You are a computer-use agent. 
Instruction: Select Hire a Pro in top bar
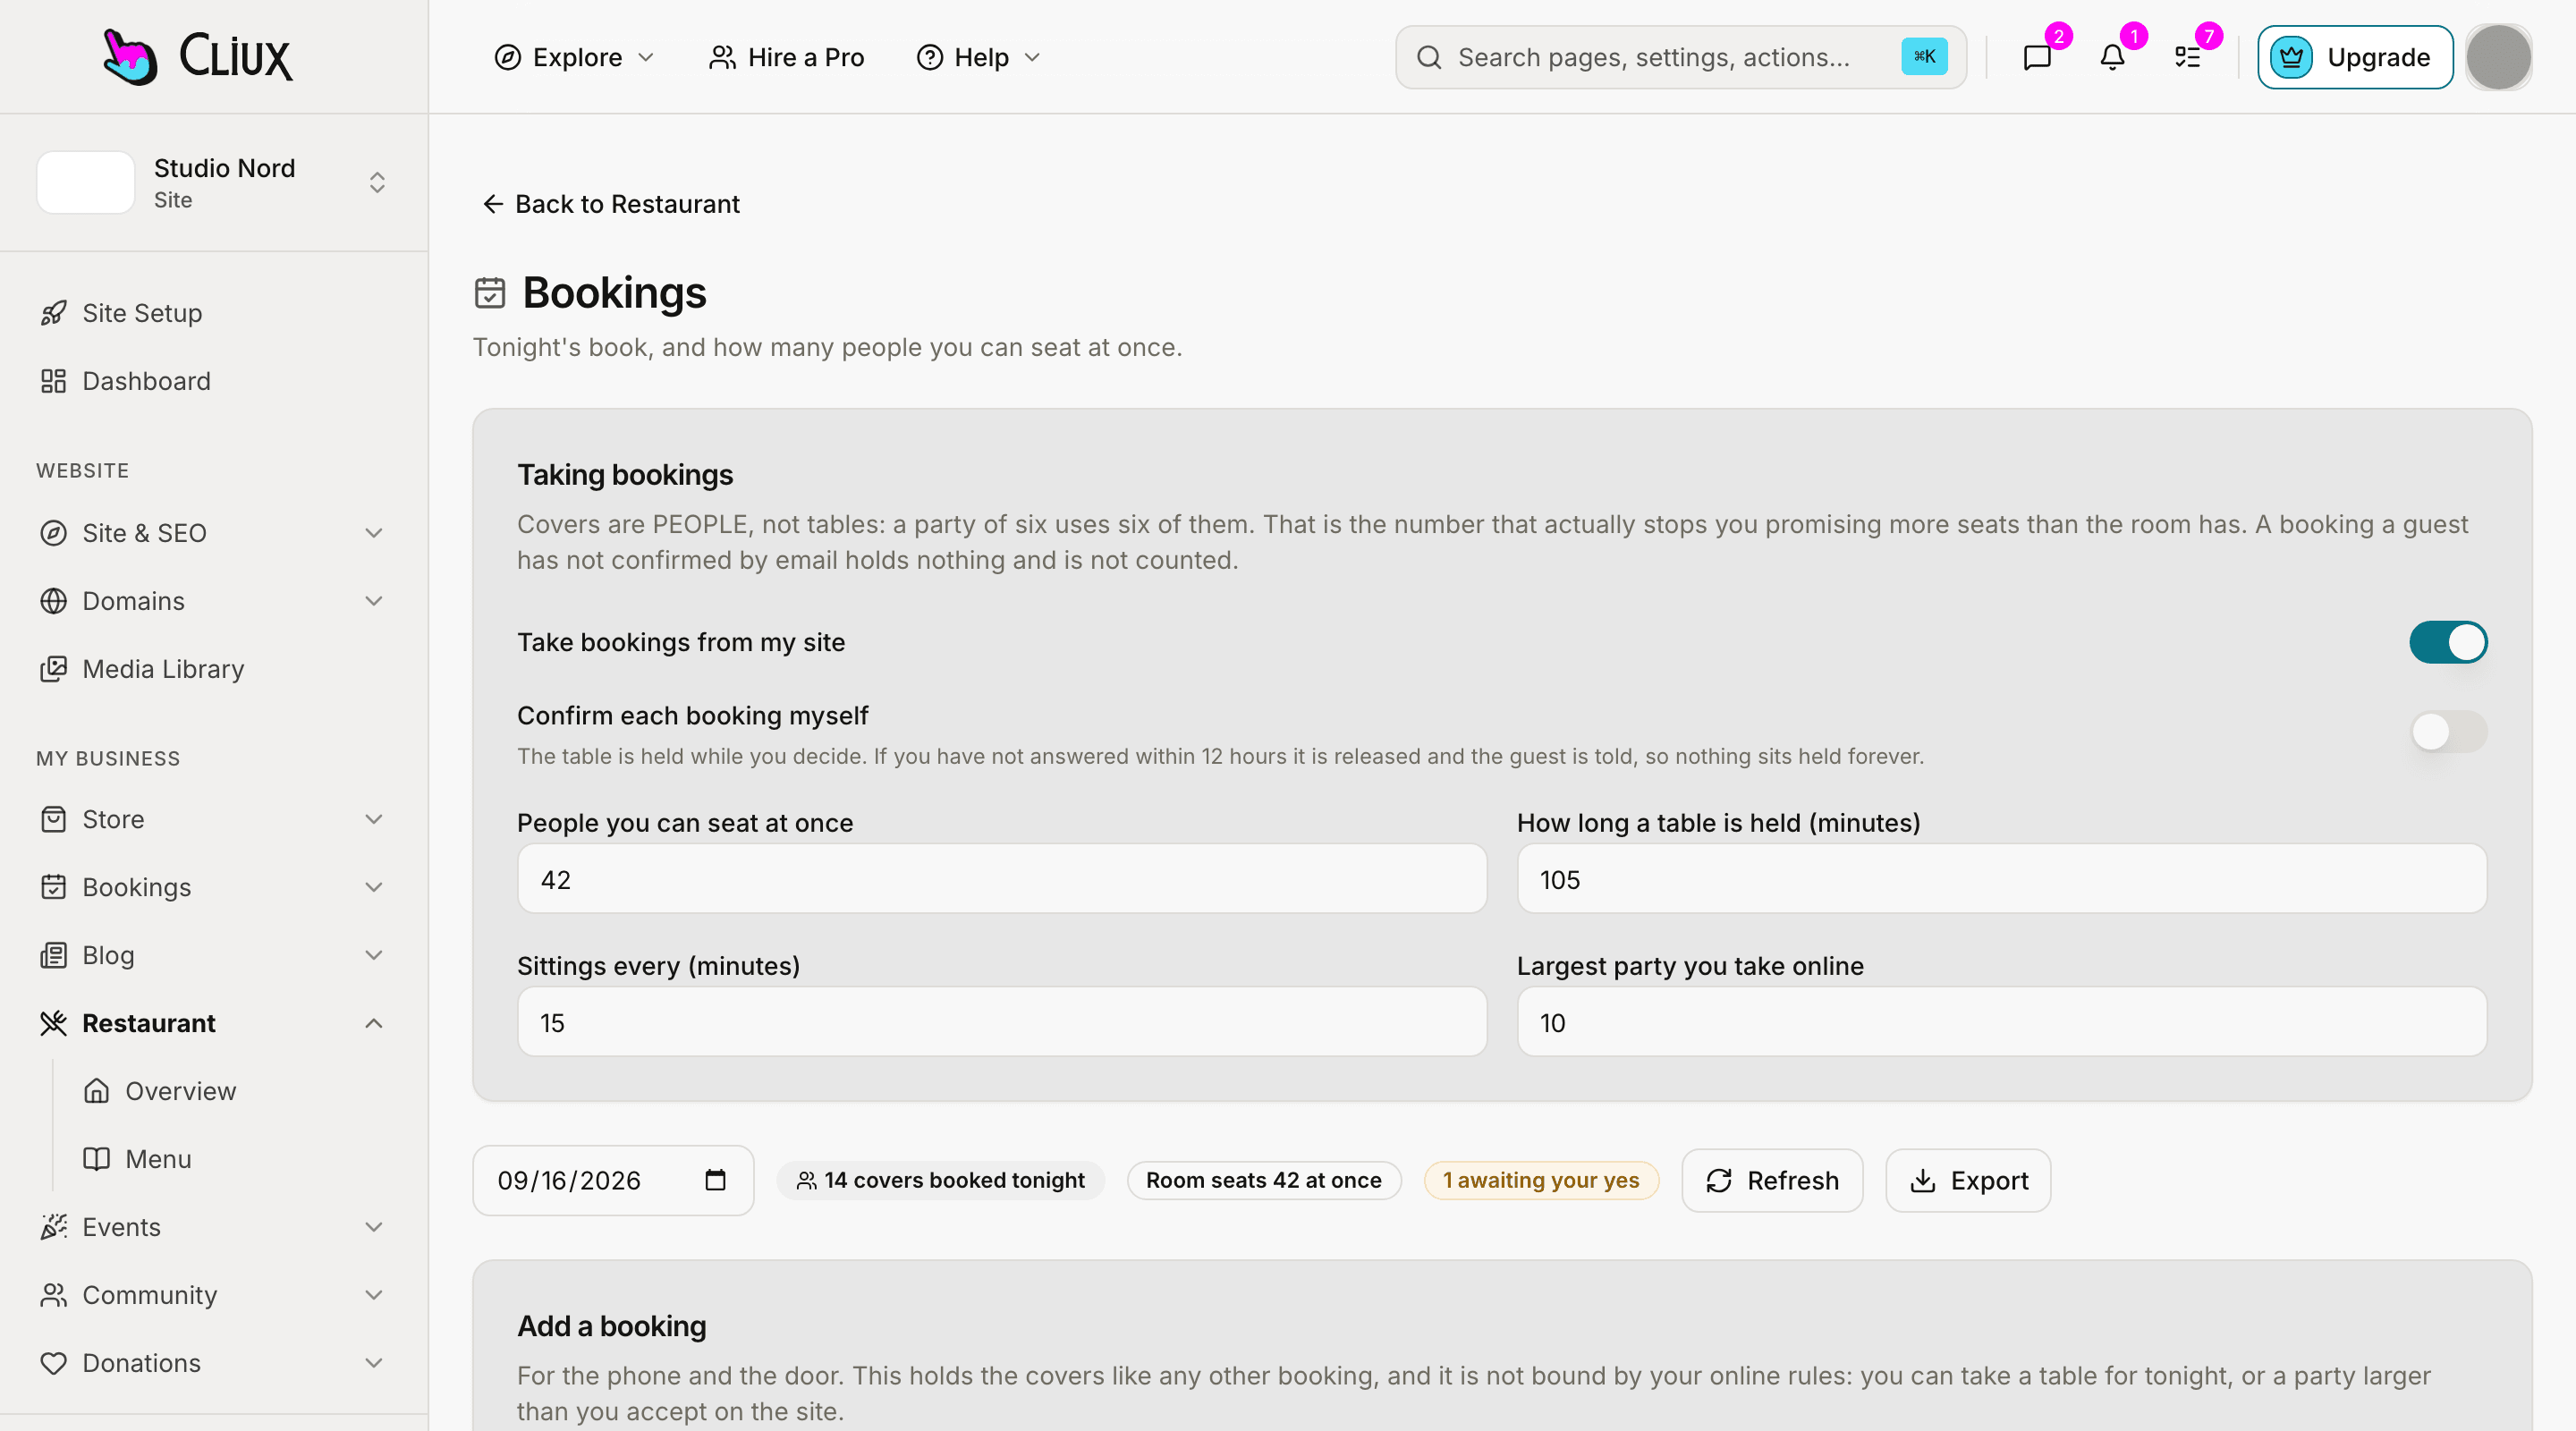tap(786, 58)
